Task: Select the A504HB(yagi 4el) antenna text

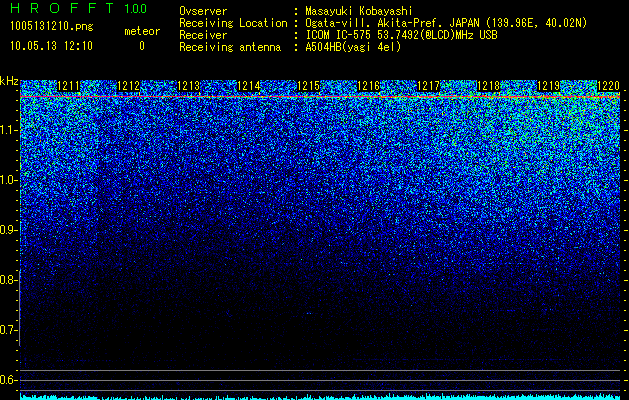Action: tap(353, 47)
